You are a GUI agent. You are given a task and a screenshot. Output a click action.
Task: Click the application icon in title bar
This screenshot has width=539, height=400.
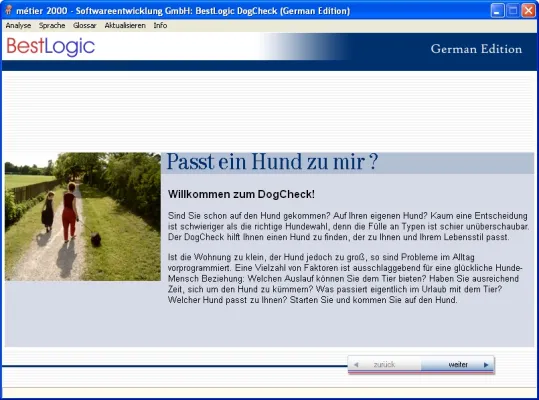click(x=9, y=10)
